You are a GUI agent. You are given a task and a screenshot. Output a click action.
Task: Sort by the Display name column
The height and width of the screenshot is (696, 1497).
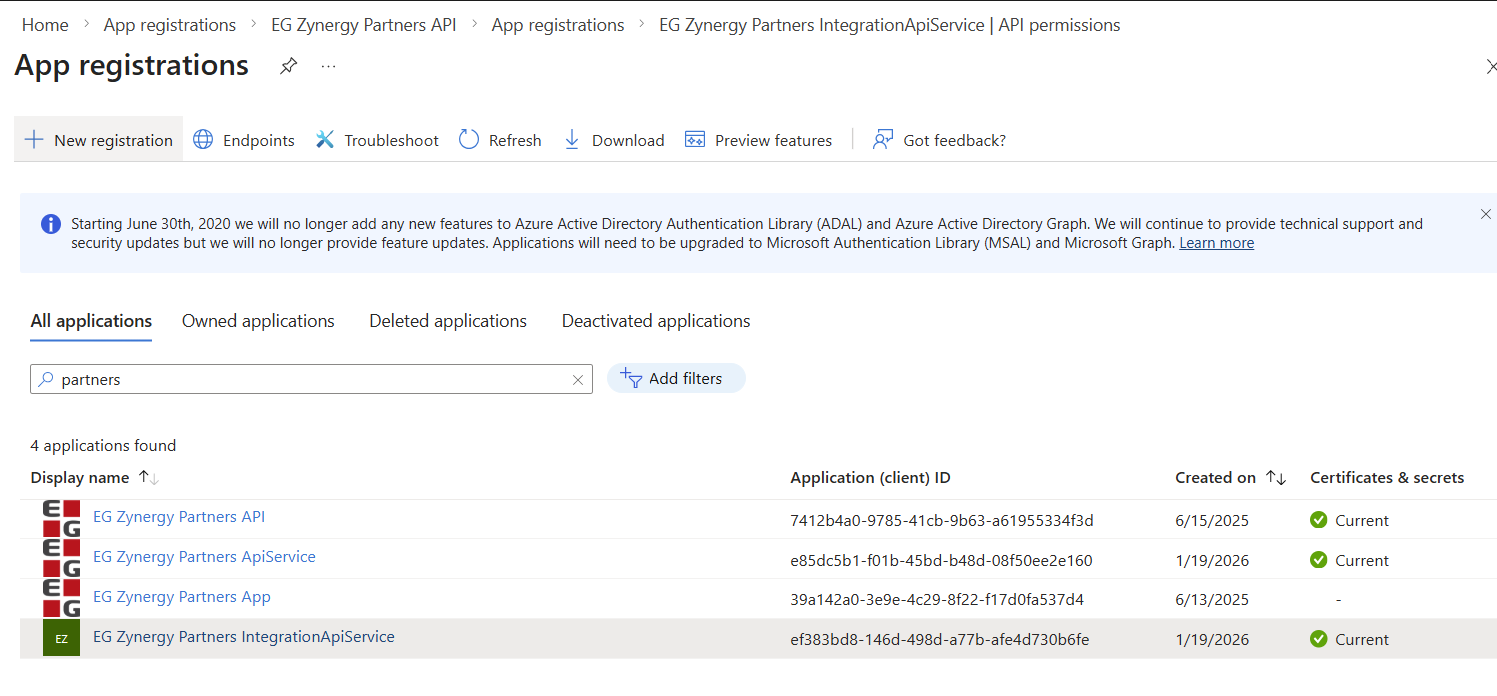95,478
